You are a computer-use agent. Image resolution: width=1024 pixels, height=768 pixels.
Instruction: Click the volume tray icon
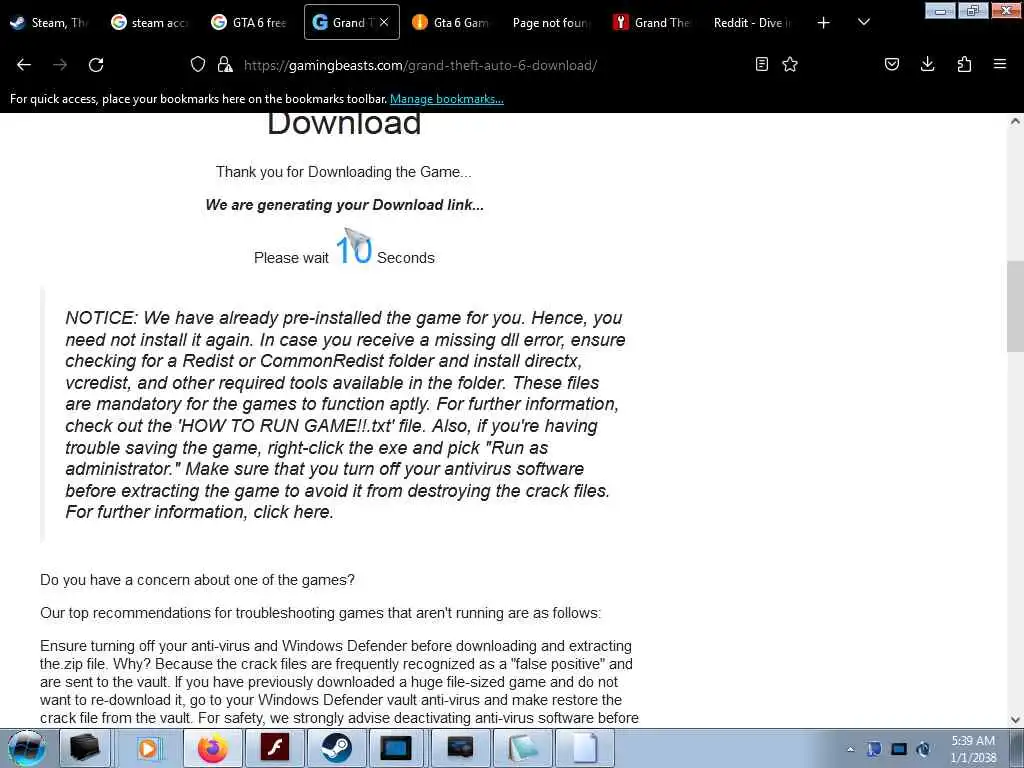(x=923, y=749)
